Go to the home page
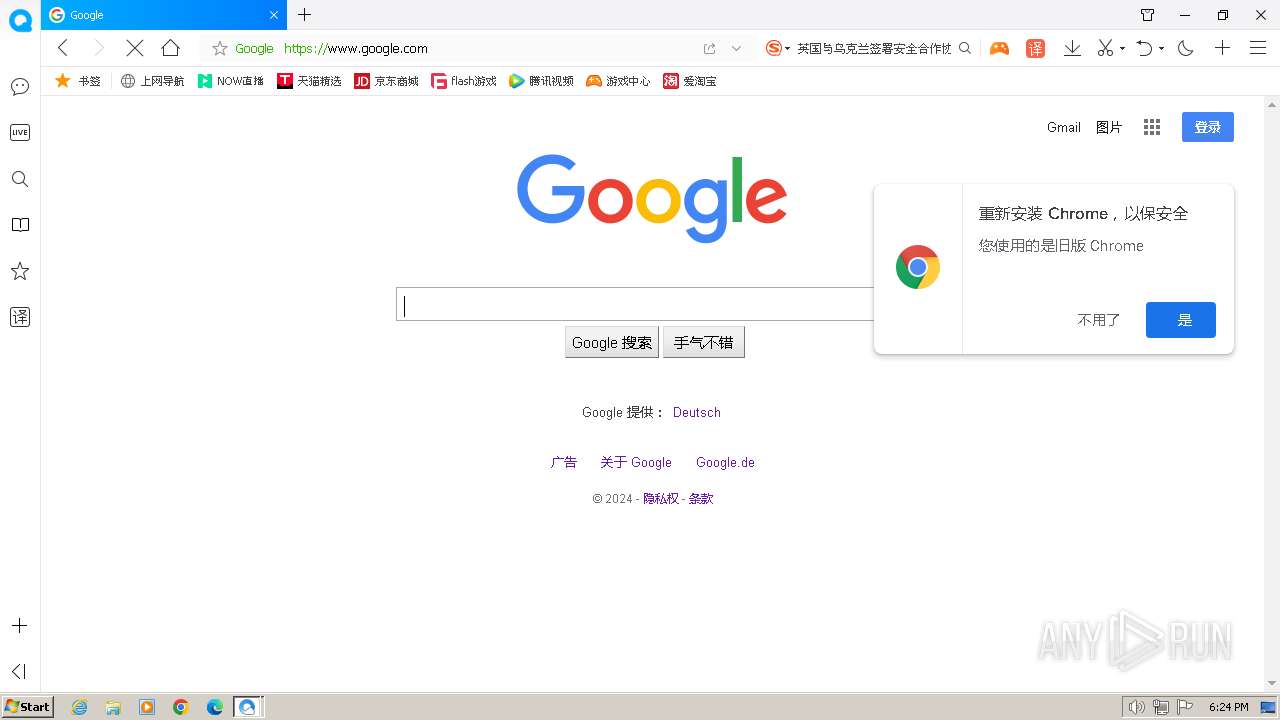 tap(170, 48)
